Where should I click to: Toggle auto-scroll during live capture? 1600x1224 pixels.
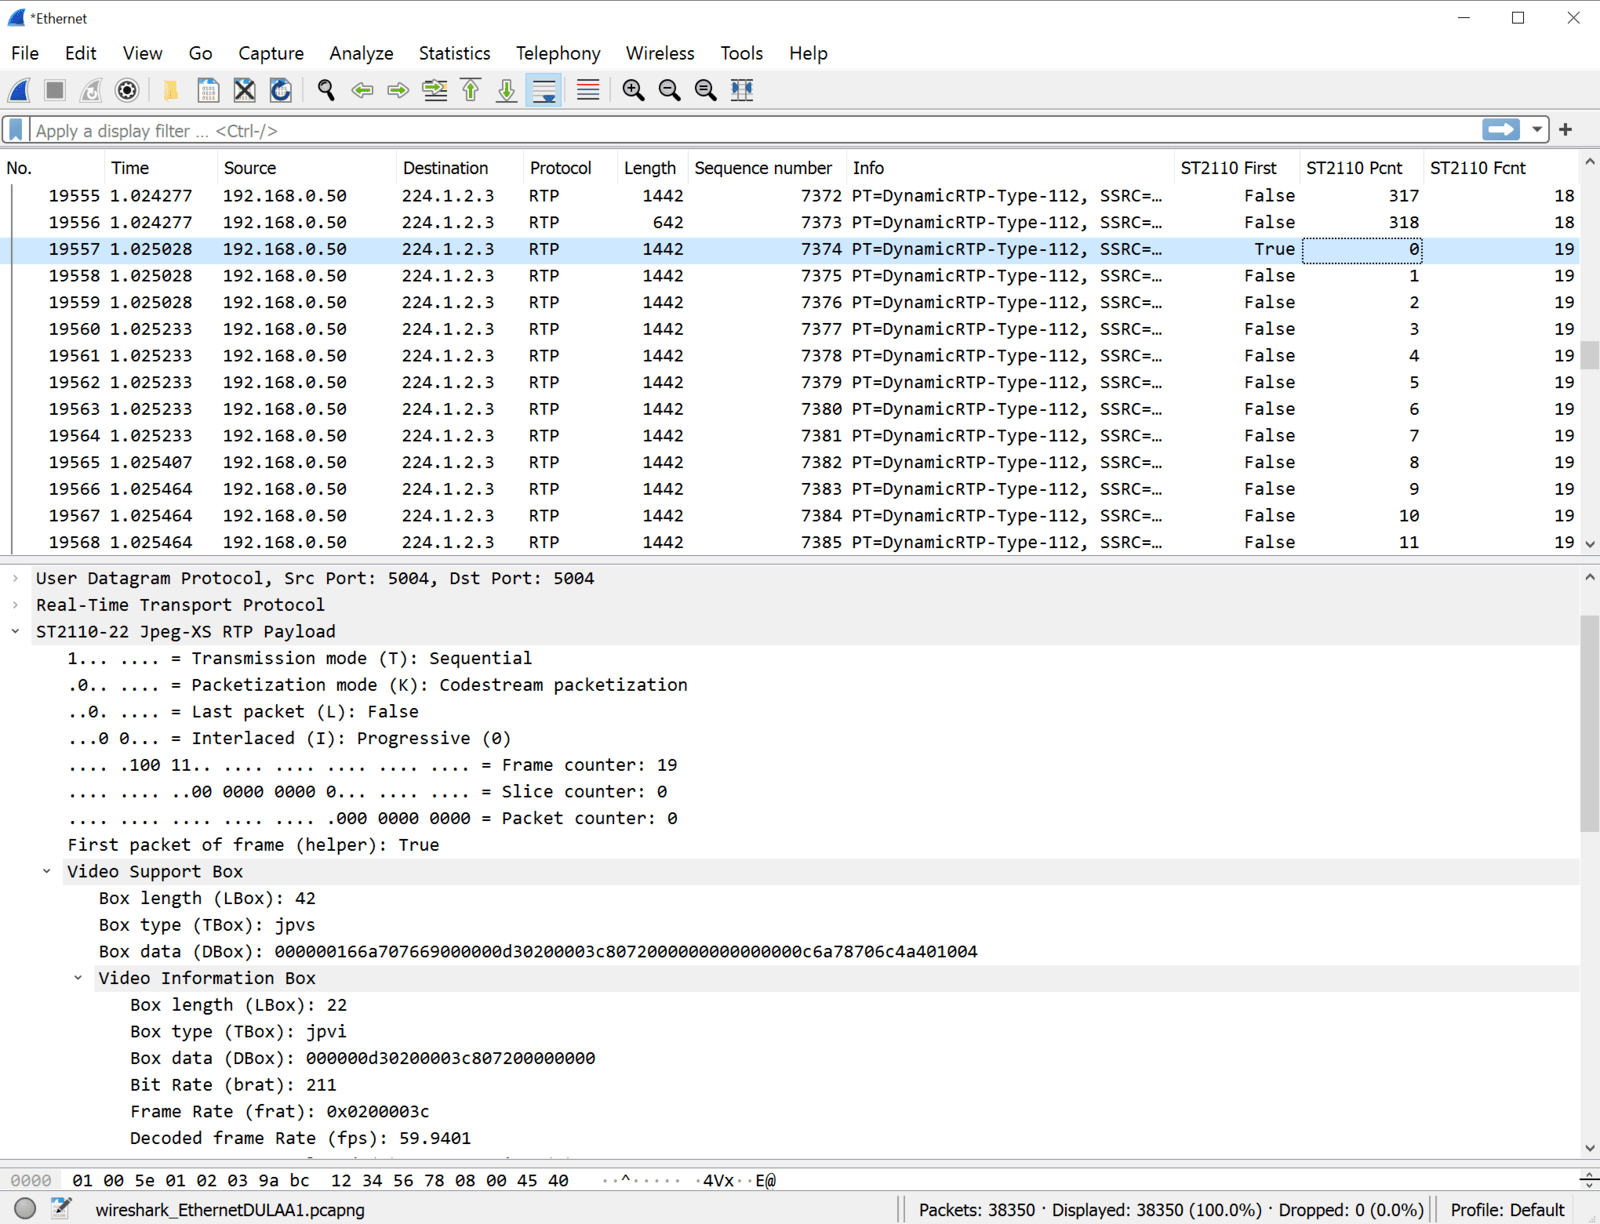click(545, 90)
